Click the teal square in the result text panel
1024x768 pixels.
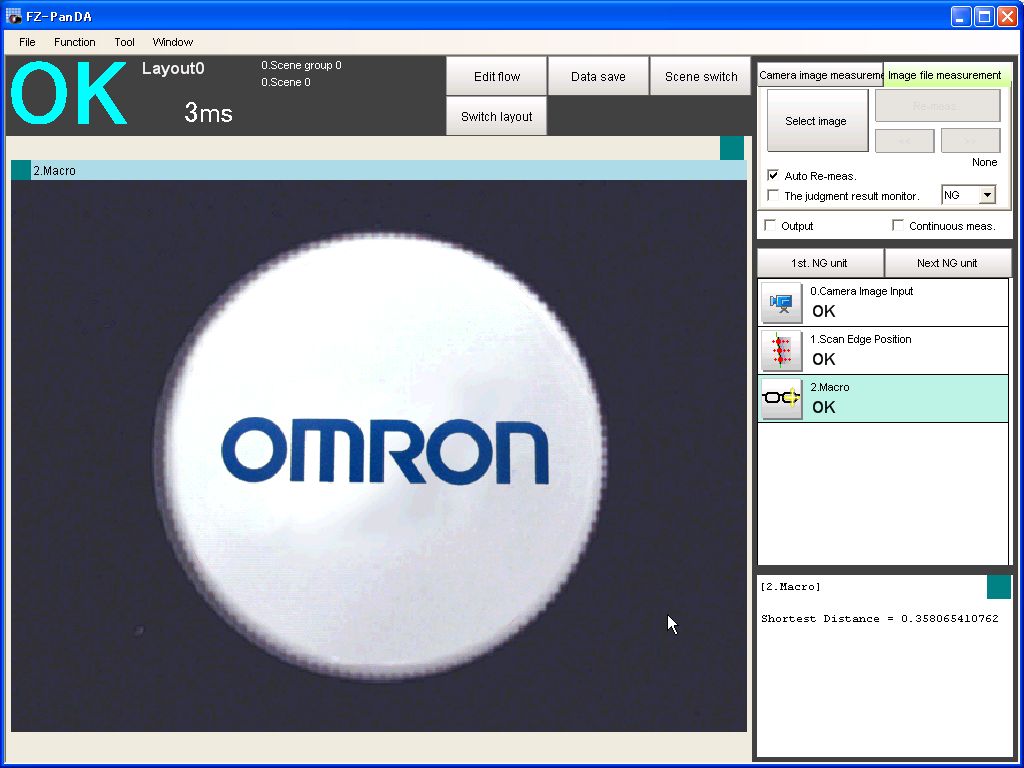coord(999,586)
